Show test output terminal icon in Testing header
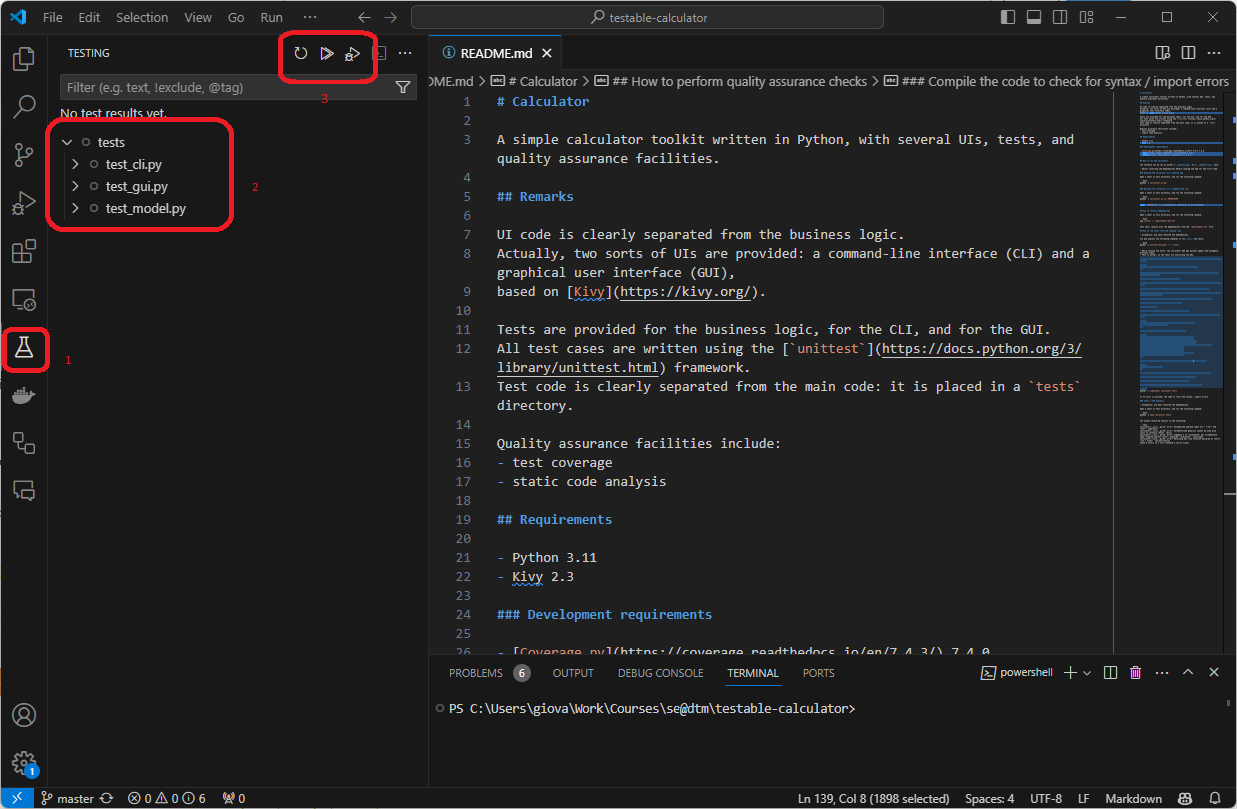 click(x=380, y=53)
